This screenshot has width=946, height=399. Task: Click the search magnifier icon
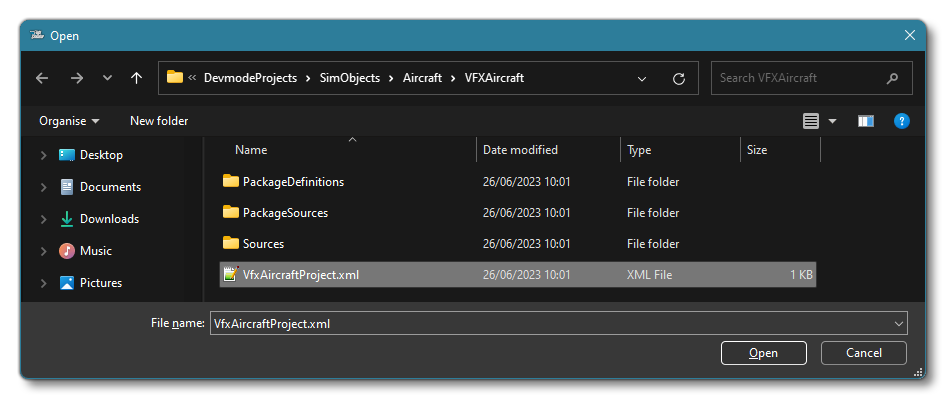[892, 78]
